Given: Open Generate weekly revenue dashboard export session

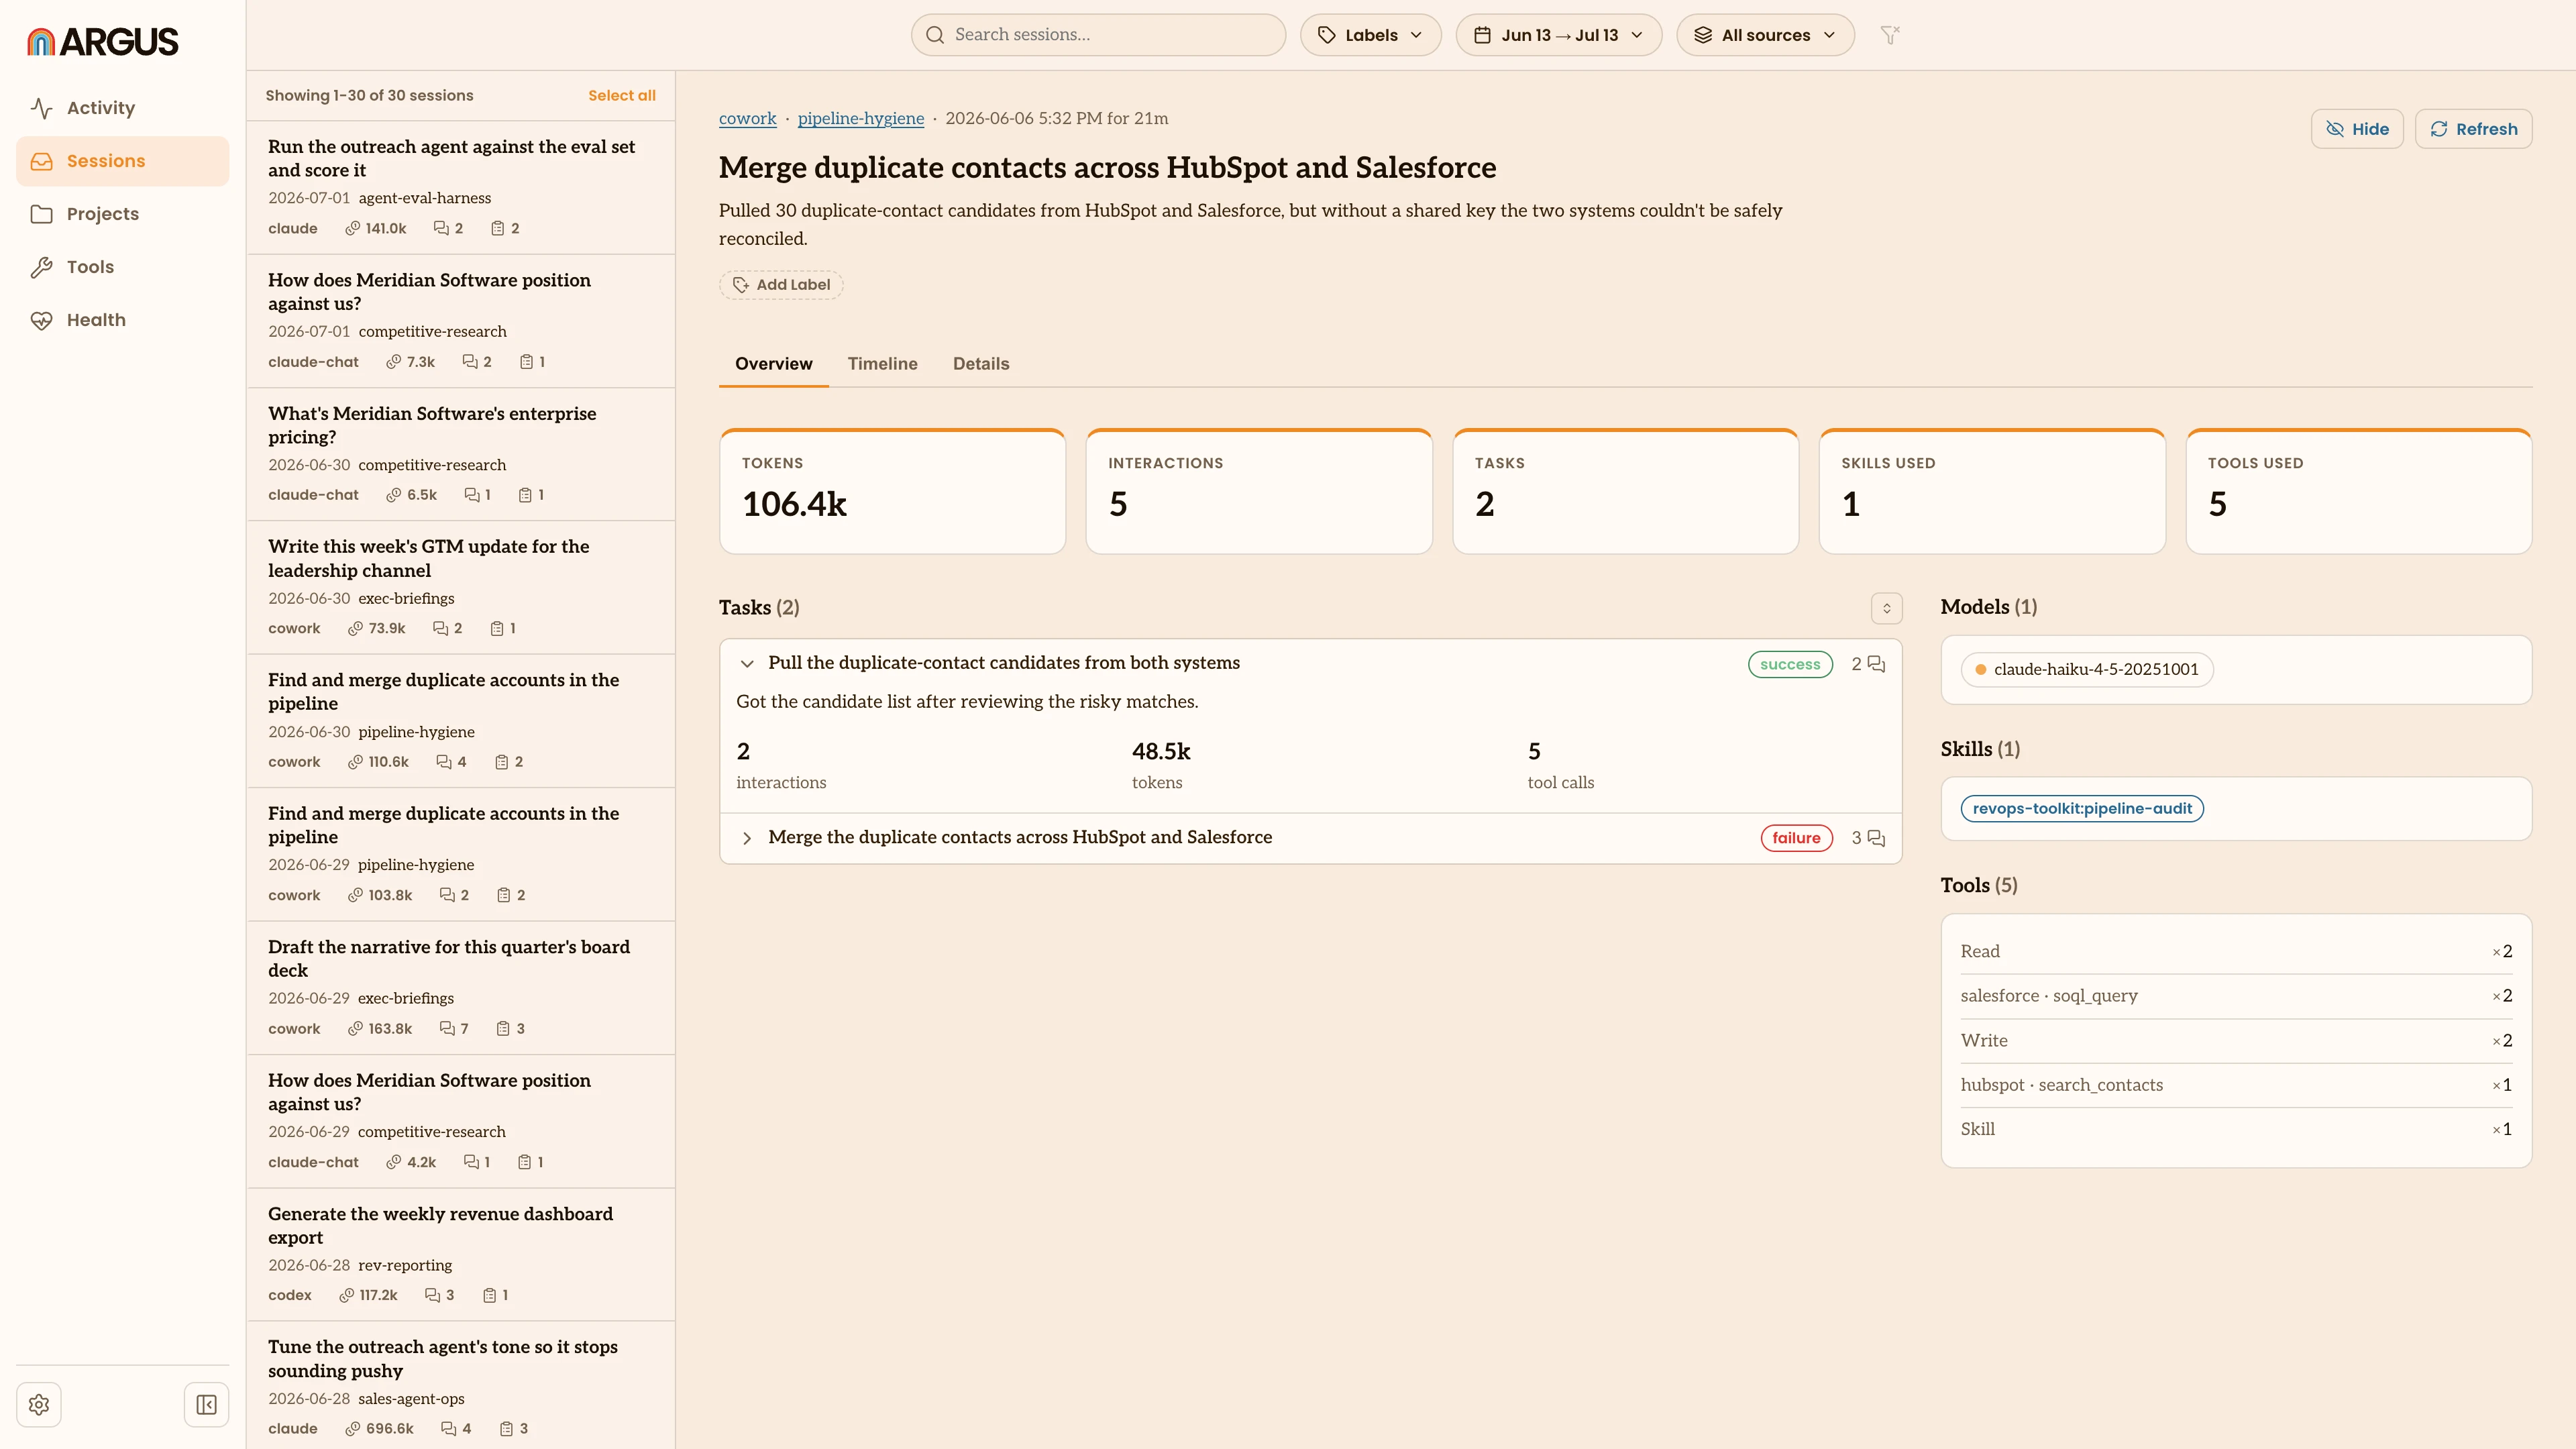Looking at the screenshot, I should [x=461, y=1254].
